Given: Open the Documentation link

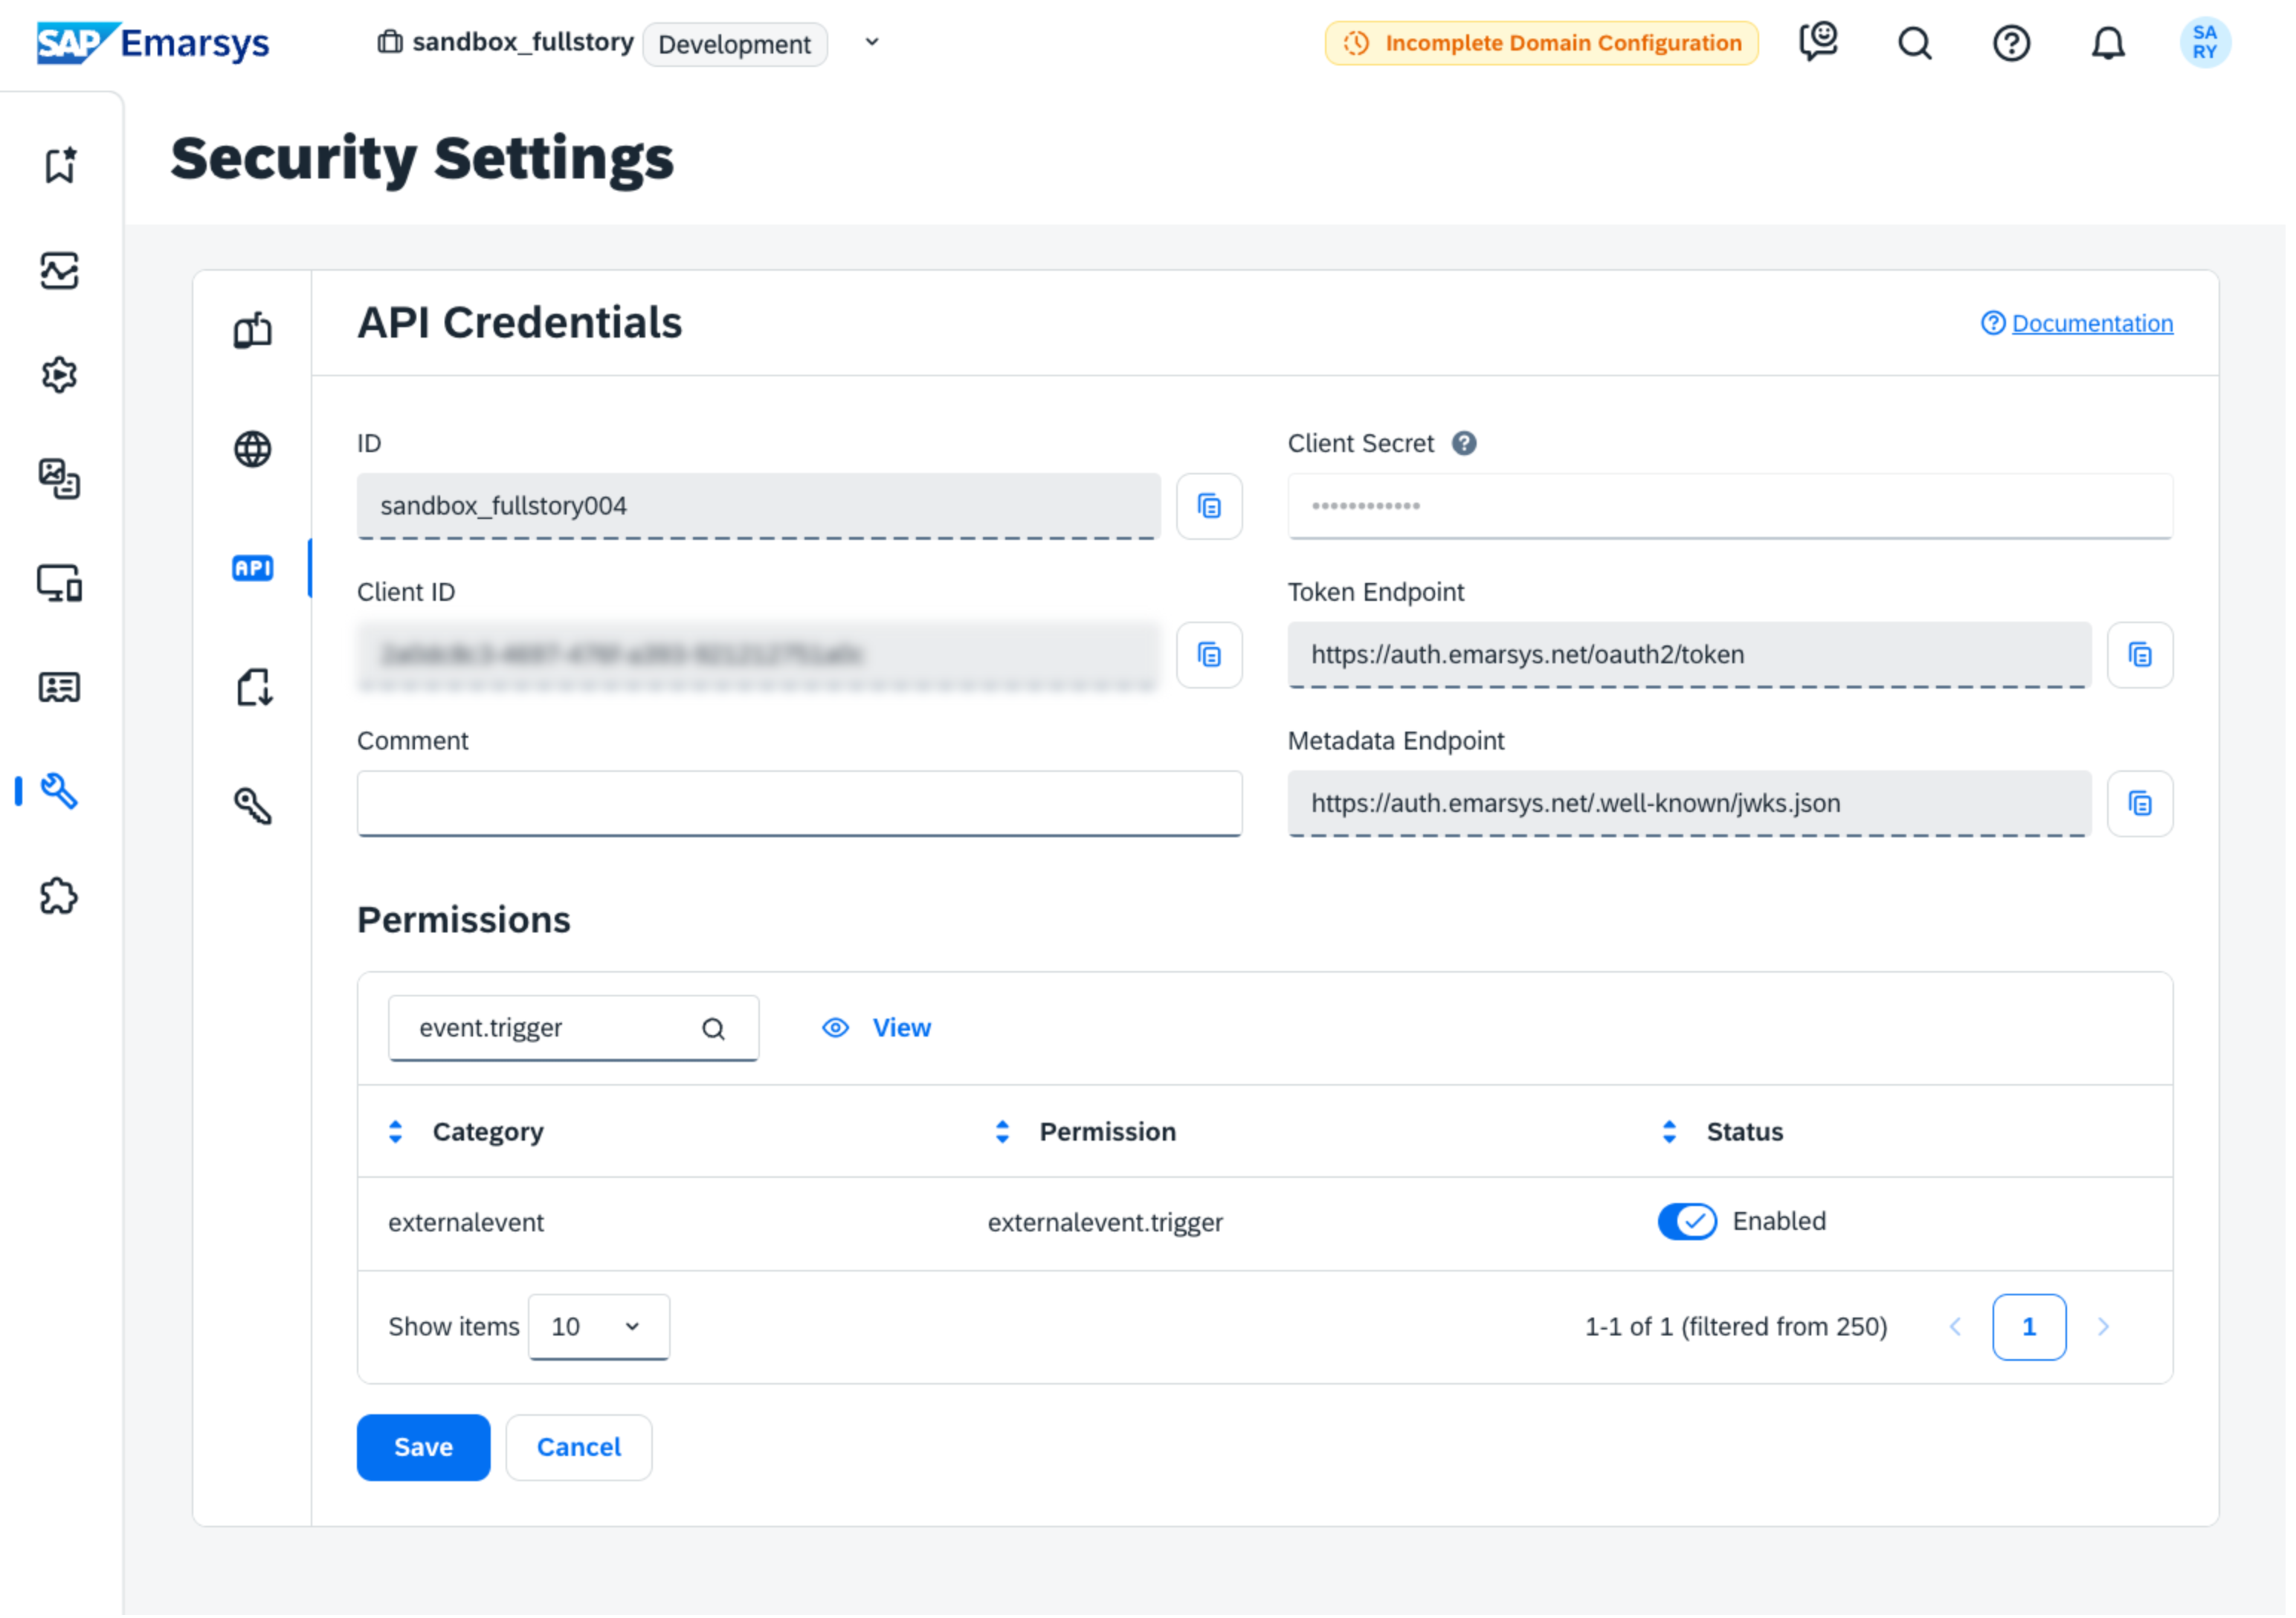Looking at the screenshot, I should 2091,323.
